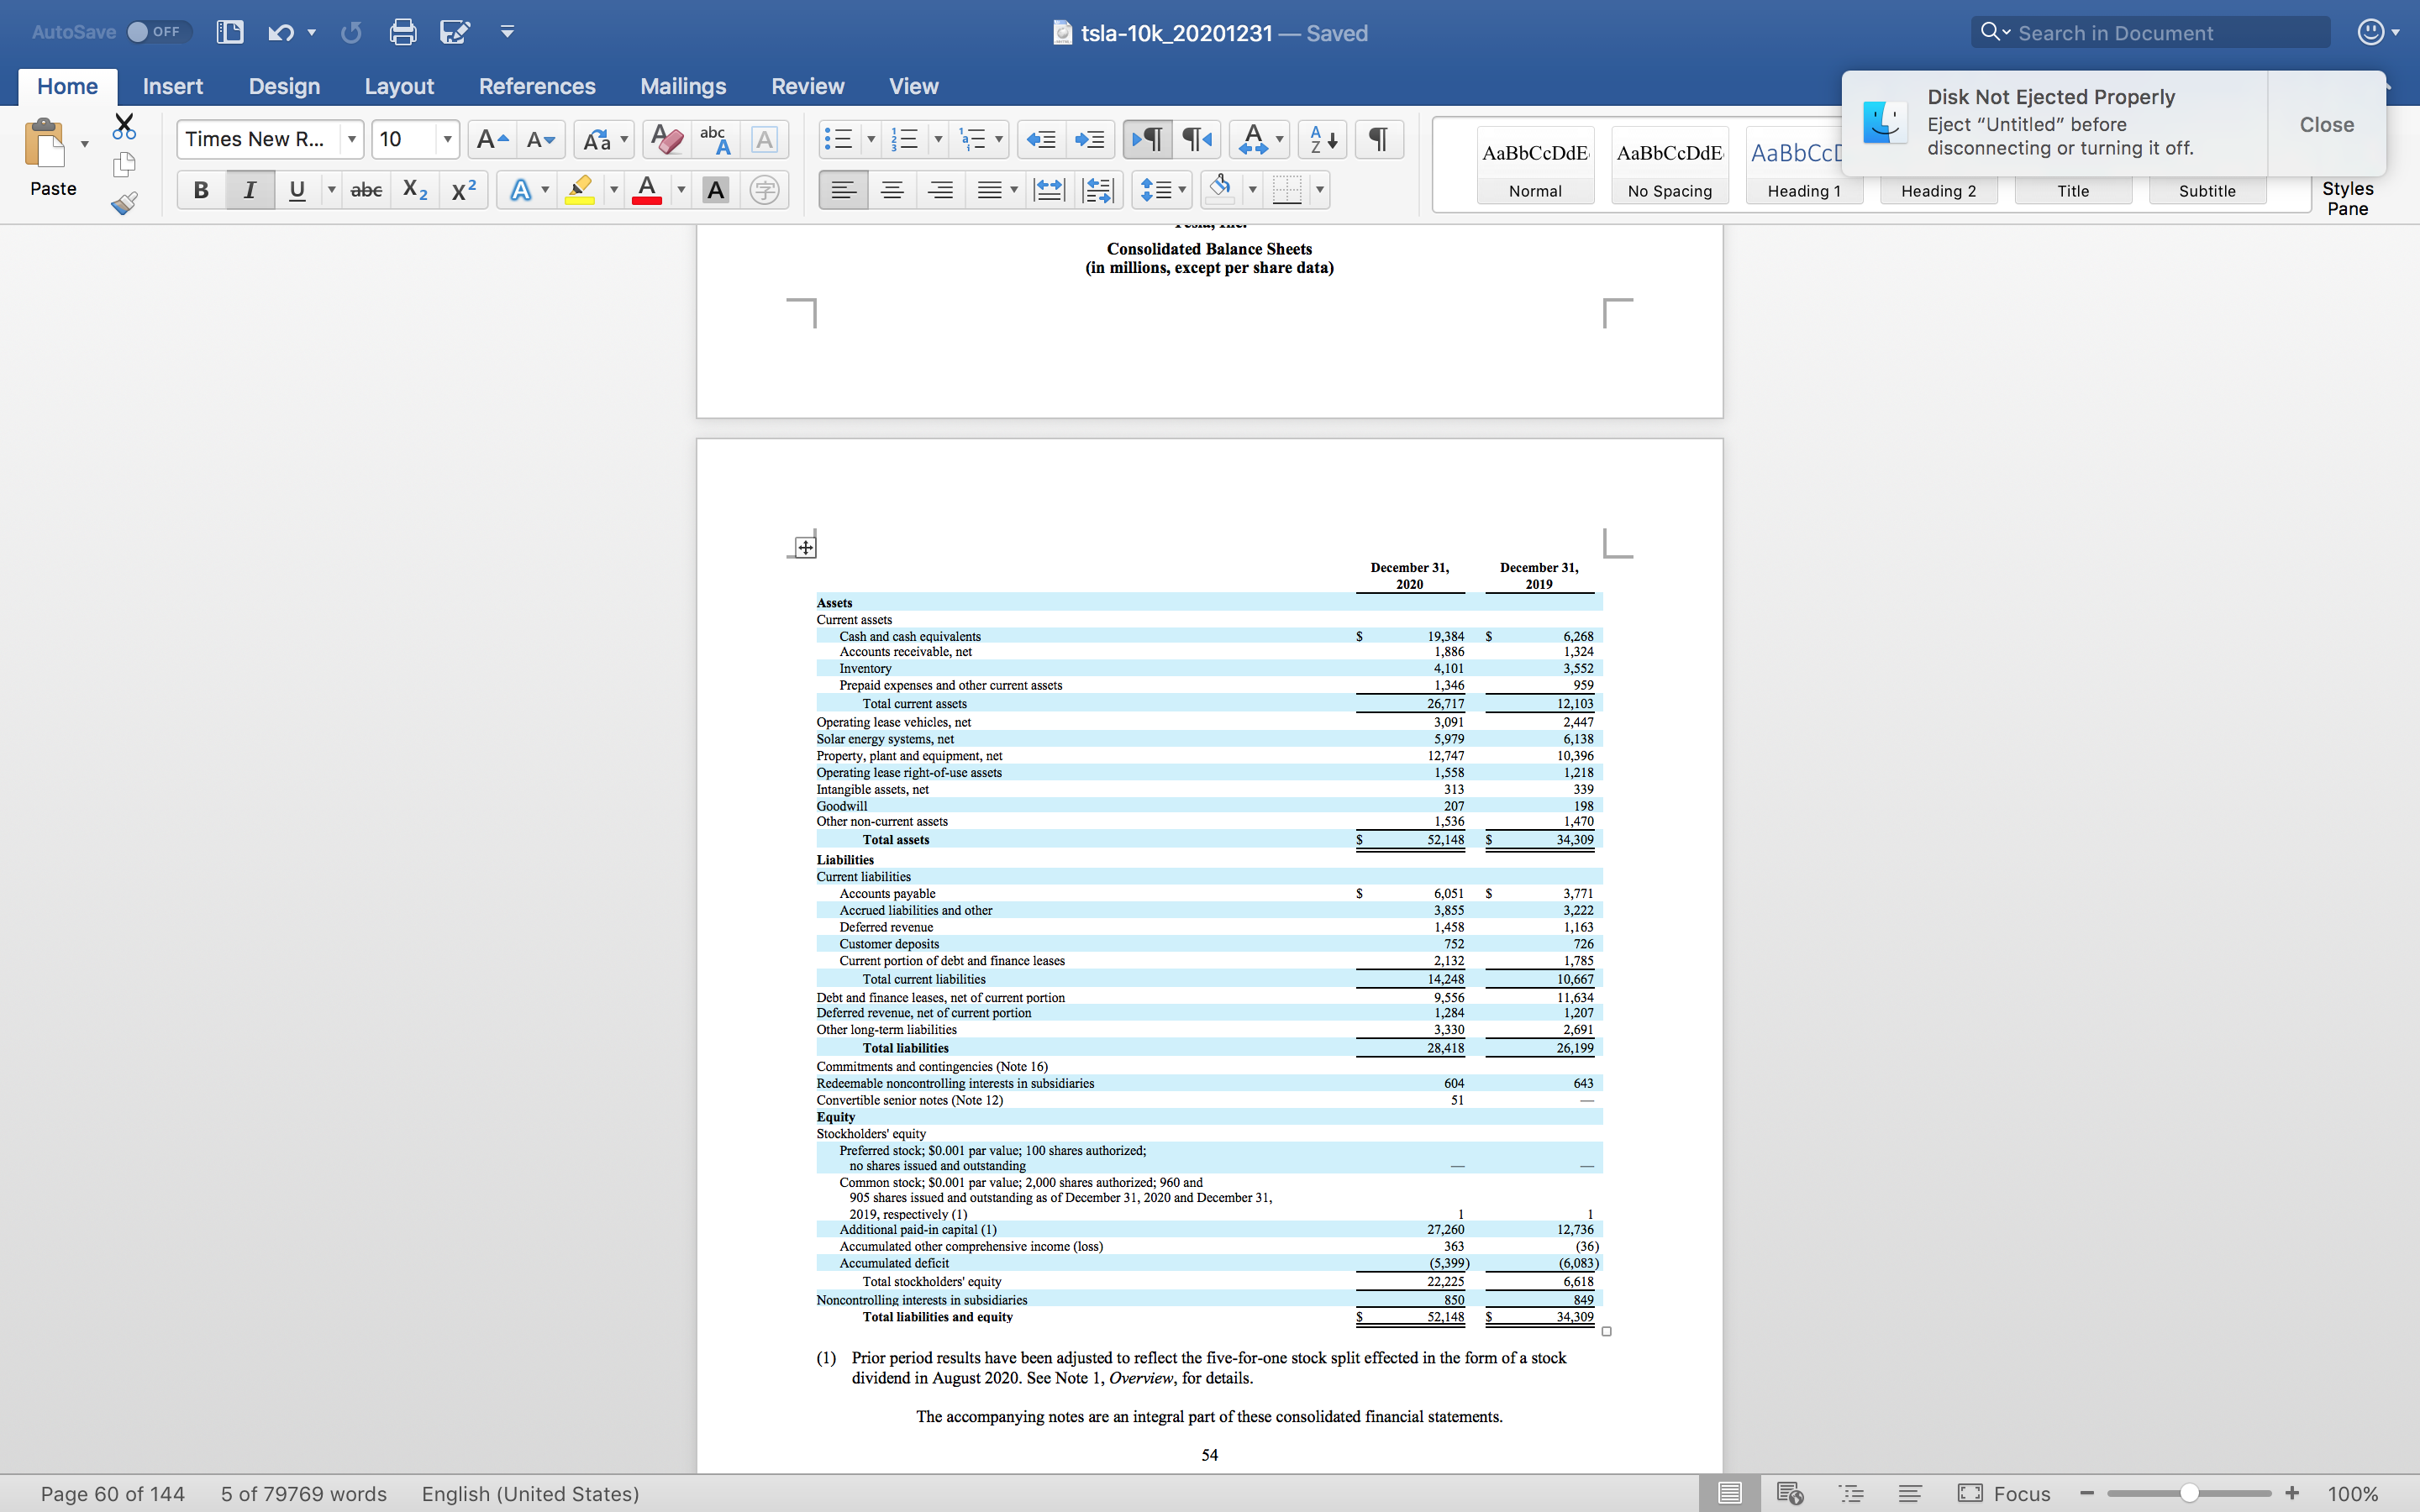Toggle Print Layout view in status bar
Screen dimensions: 2420x1512
[1729, 1493]
